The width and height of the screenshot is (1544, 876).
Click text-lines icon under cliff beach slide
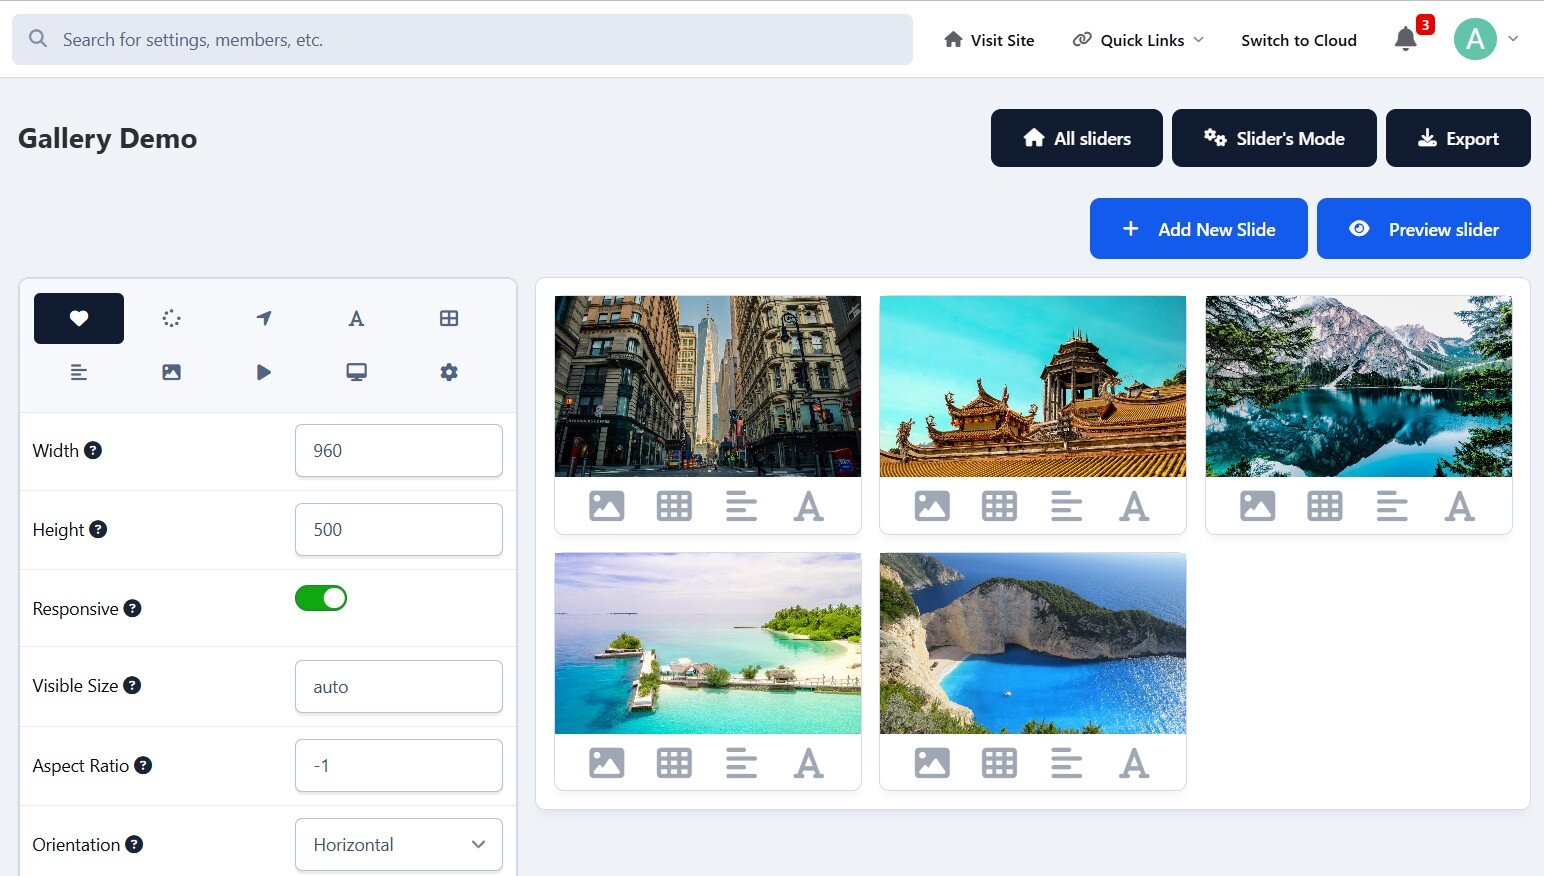click(1067, 763)
